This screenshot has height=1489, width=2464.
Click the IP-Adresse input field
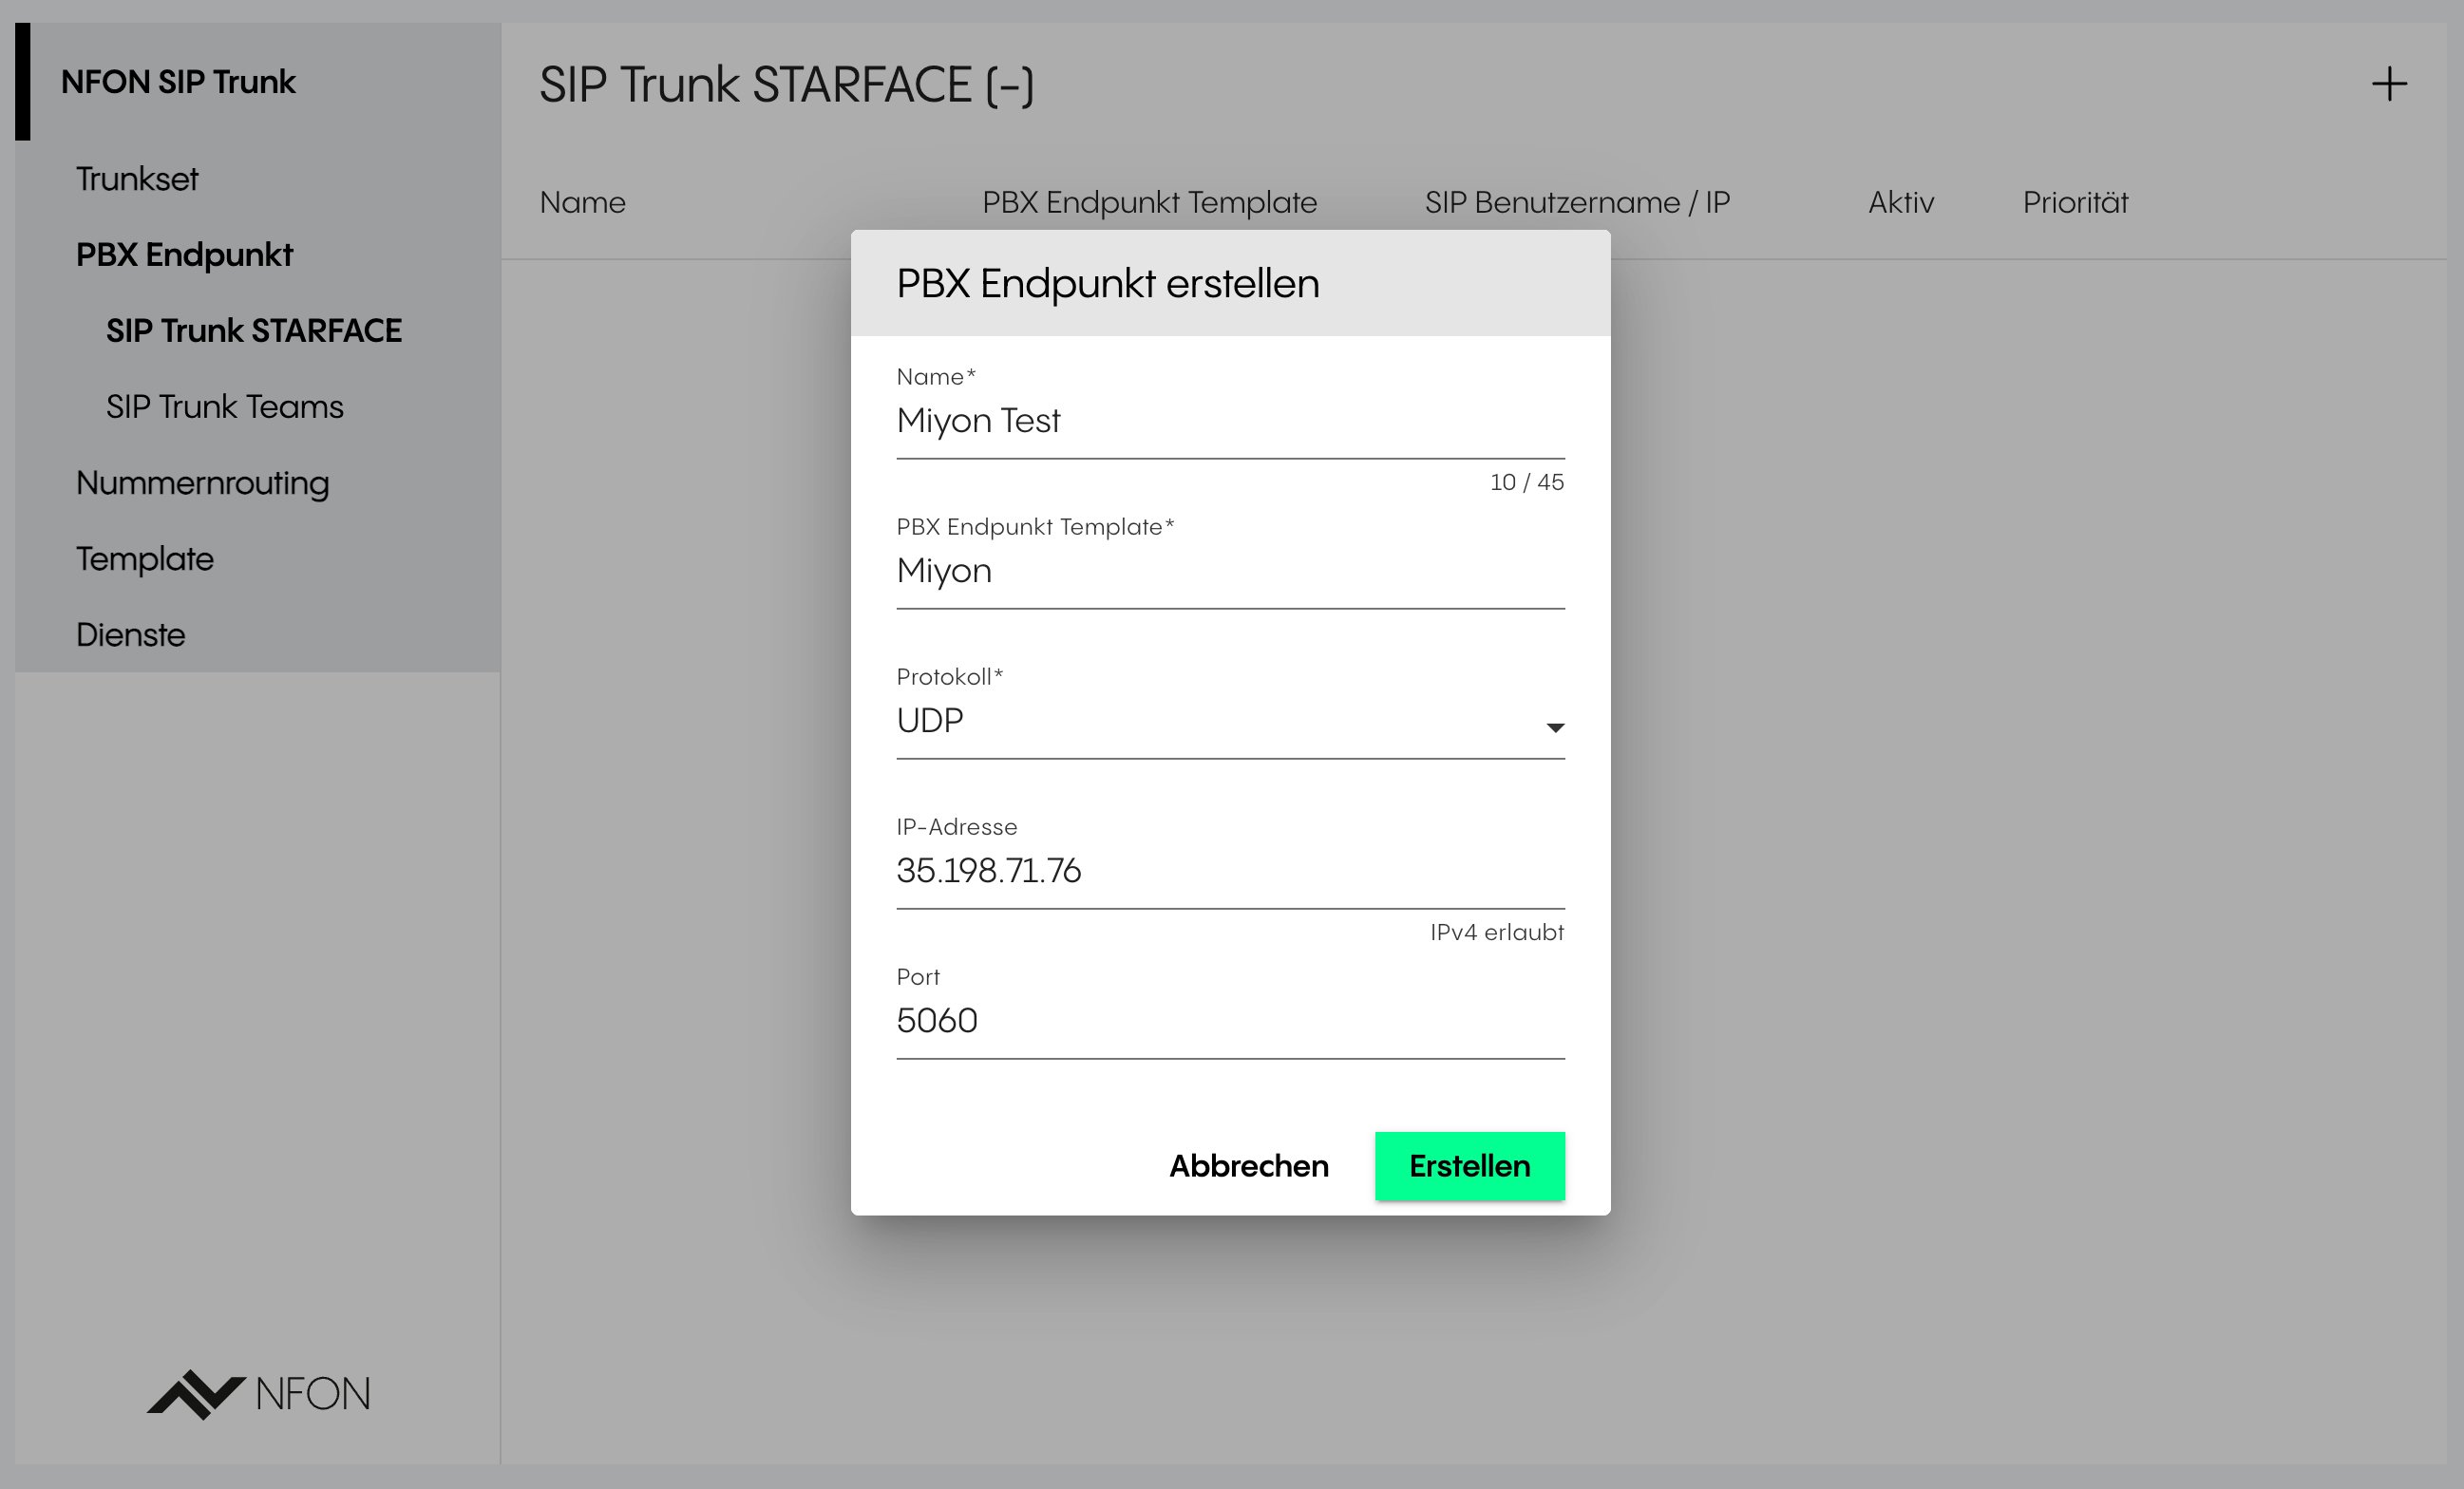(1230, 871)
